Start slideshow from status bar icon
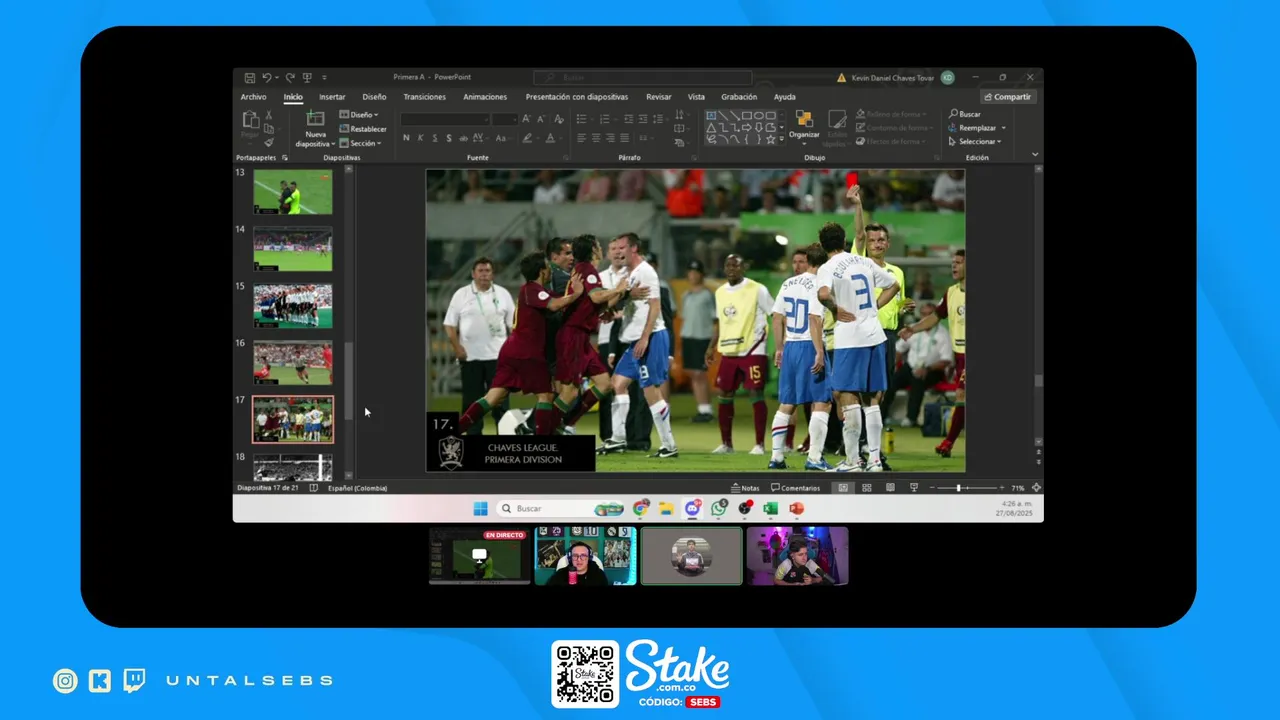 [x=913, y=488]
